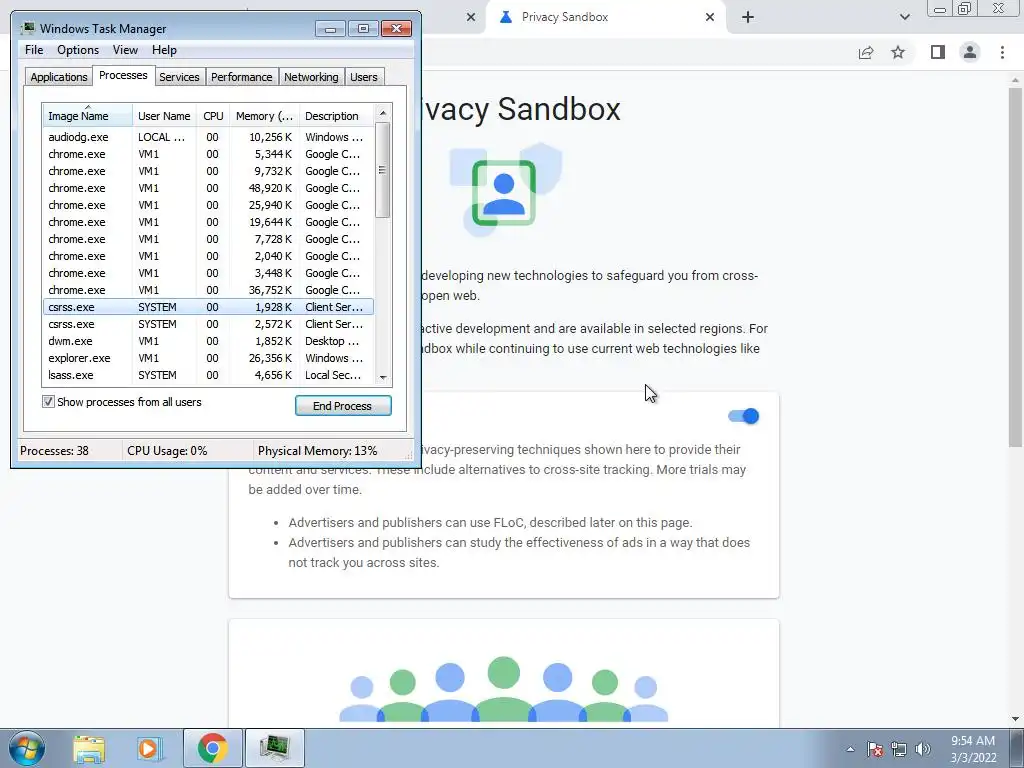
Task: Click Processes: 38 status bar entry
Action: point(54,451)
